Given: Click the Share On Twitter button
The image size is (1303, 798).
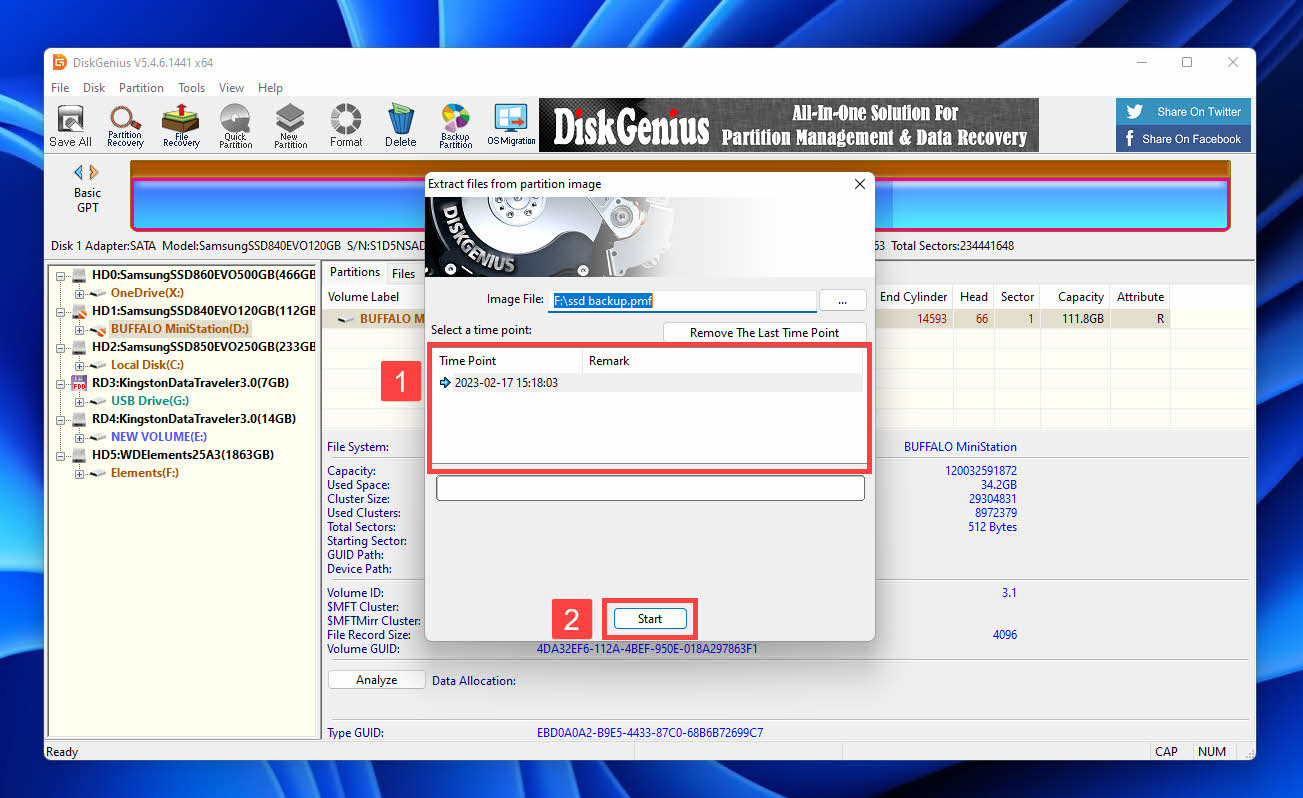Looking at the screenshot, I should tap(1183, 112).
